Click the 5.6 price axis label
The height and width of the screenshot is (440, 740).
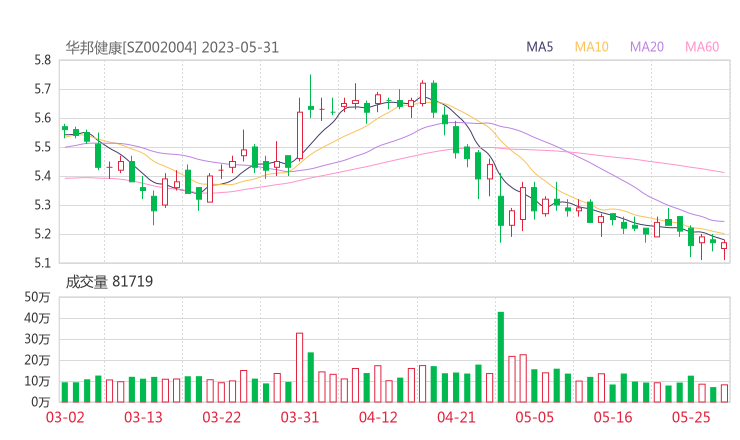pos(42,118)
